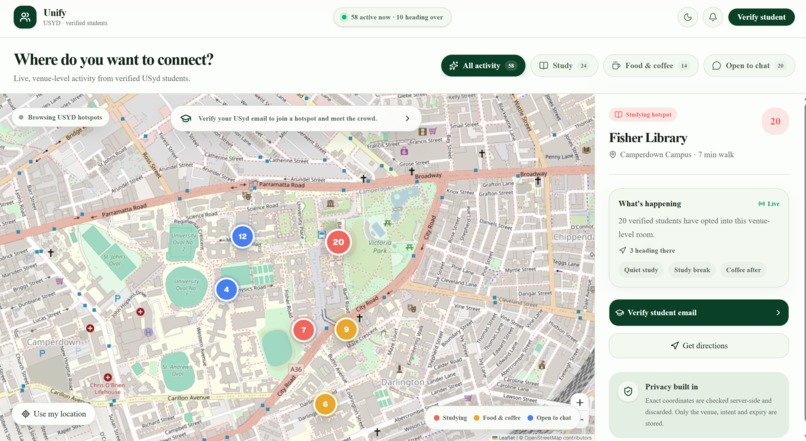Click chevron on the verify email banner
Viewport: 806px width, 441px height.
pyautogui.click(x=407, y=118)
